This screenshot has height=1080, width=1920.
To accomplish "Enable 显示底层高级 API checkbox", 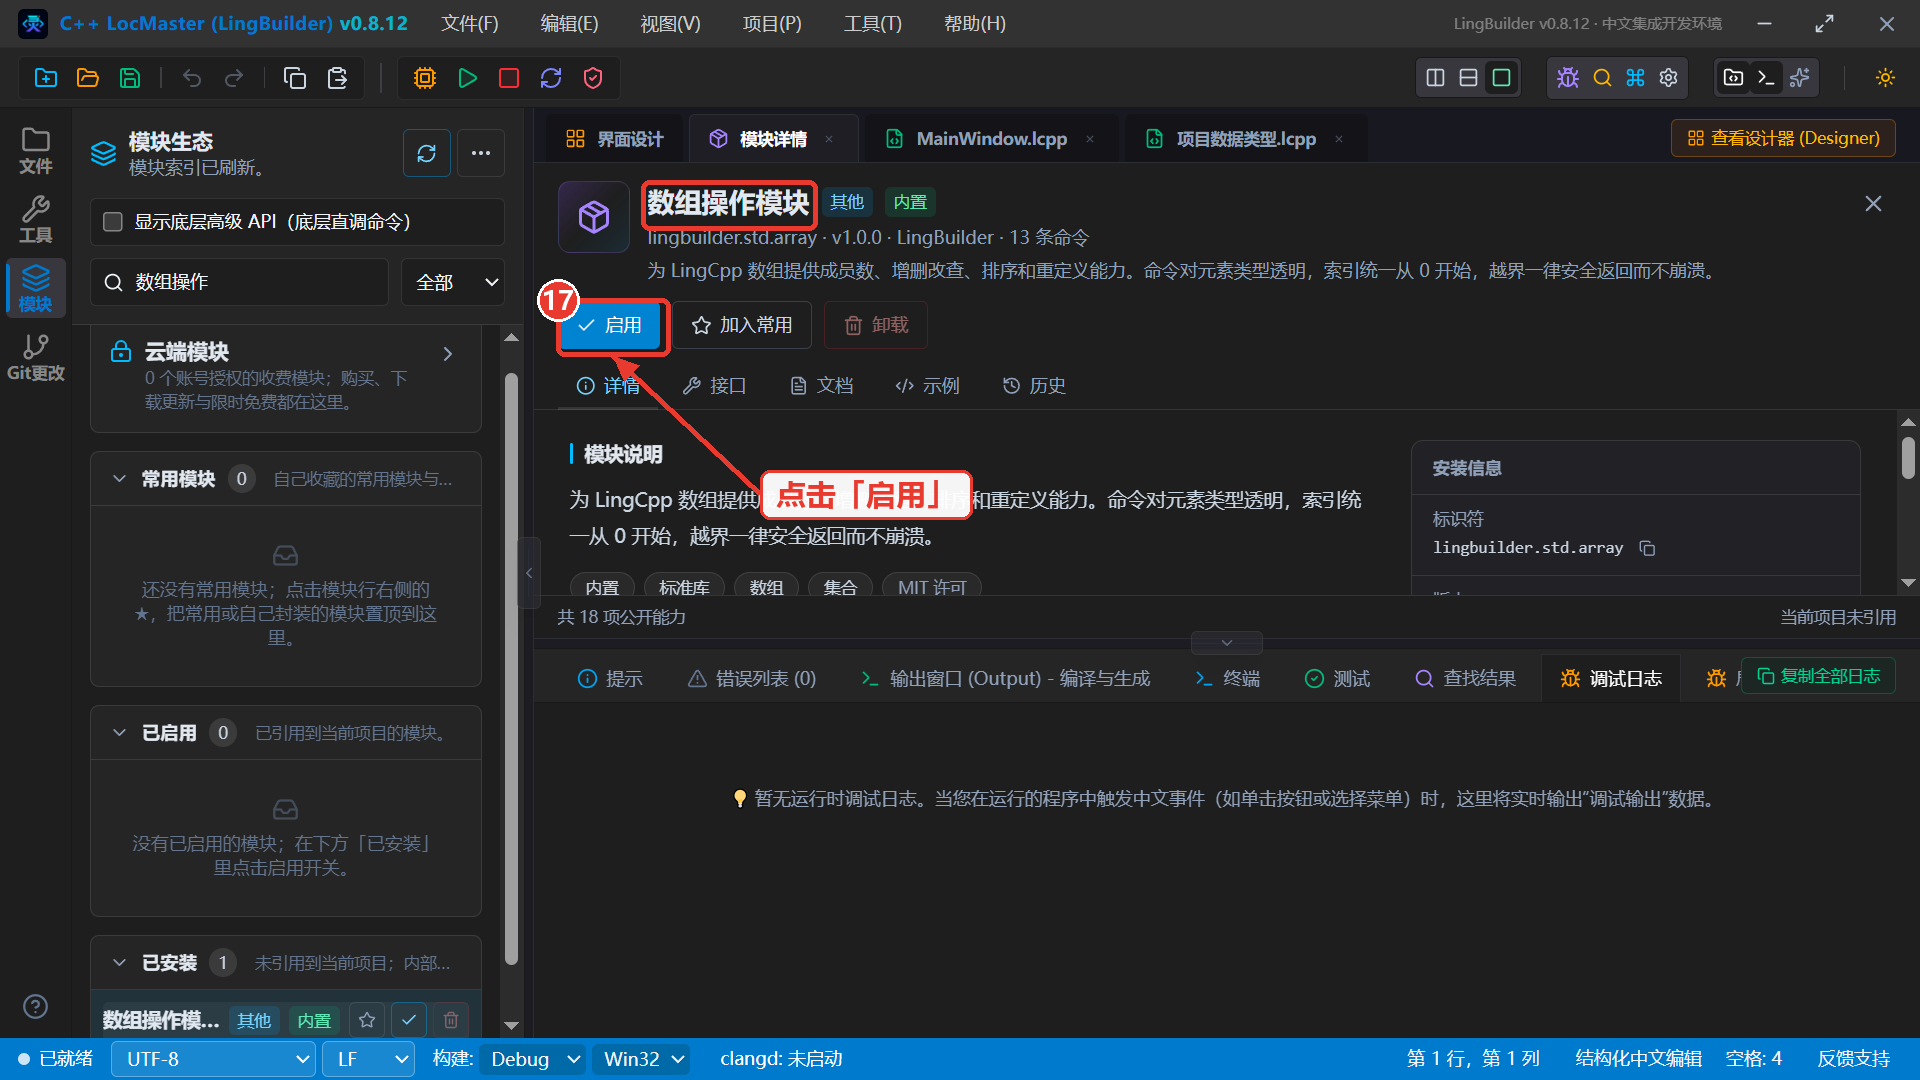I will click(113, 222).
